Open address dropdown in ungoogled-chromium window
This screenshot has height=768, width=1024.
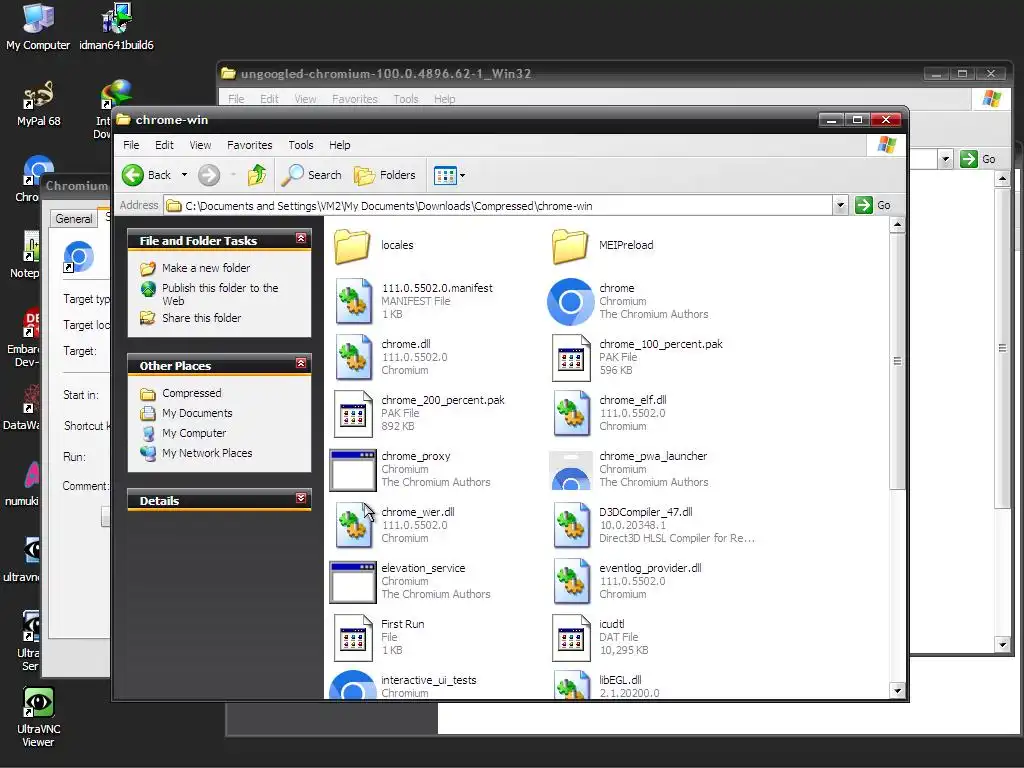pos(945,159)
